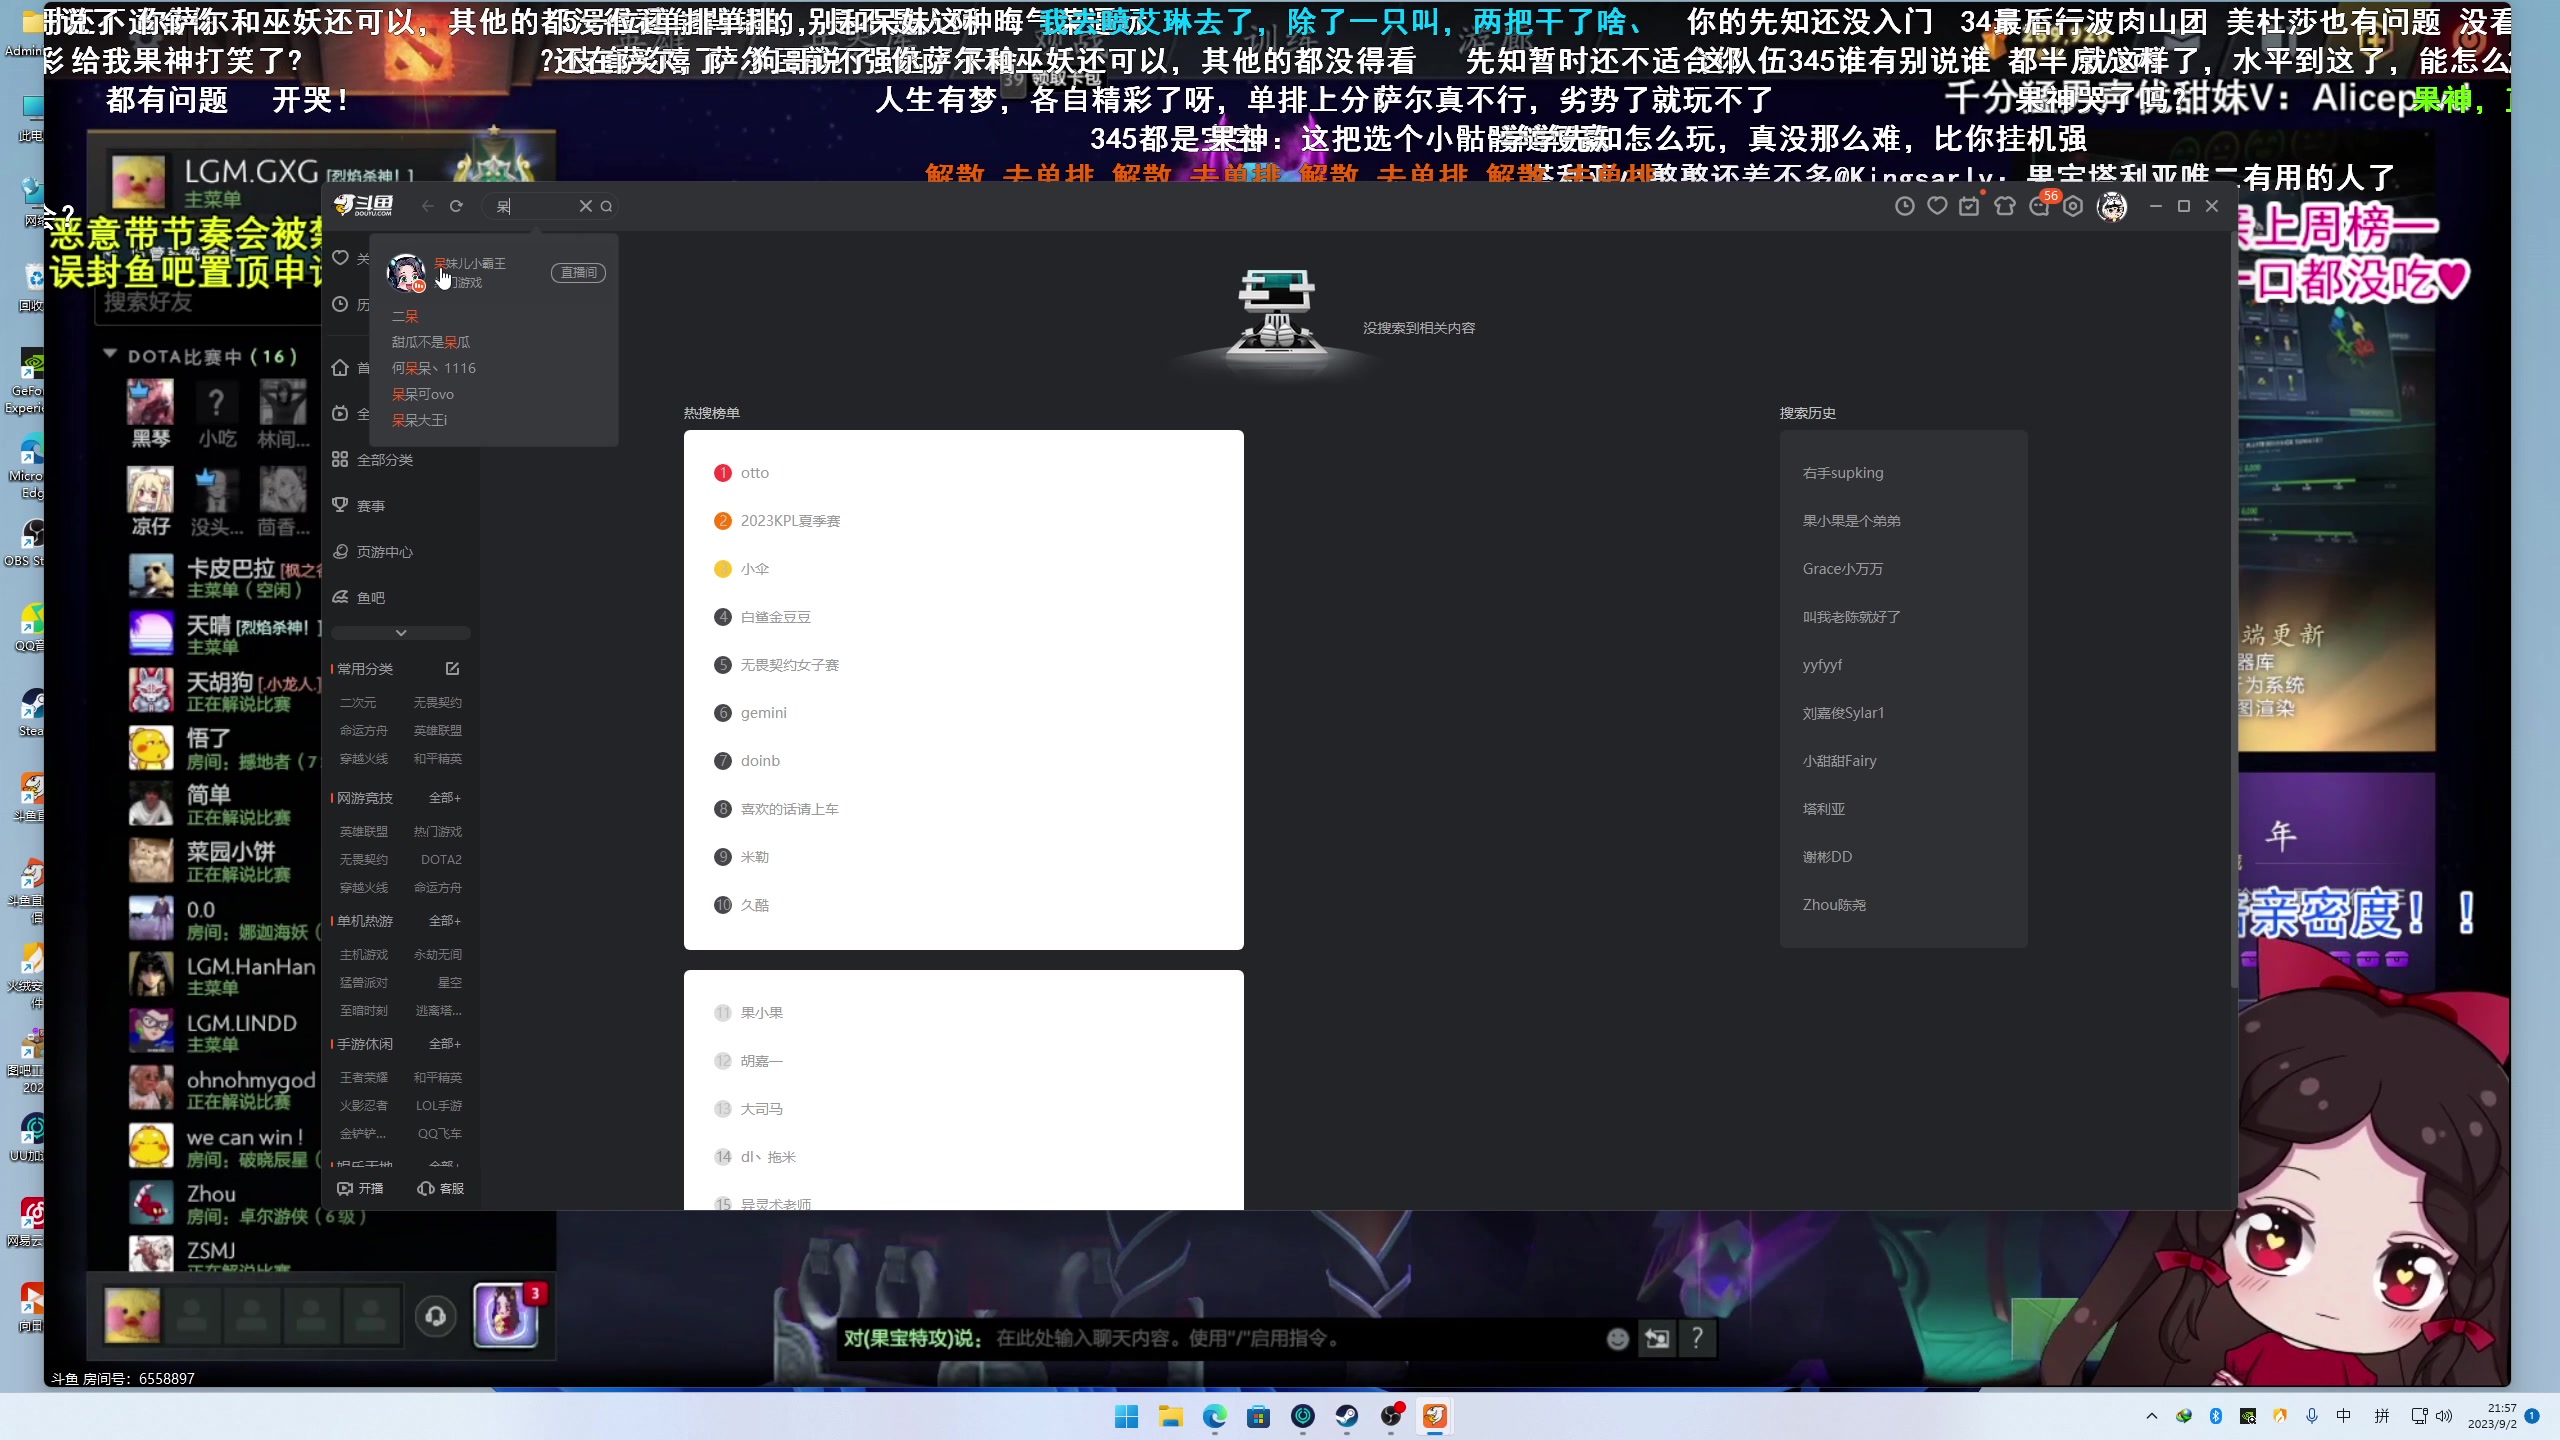Open File Explorer from taskbar
The height and width of the screenshot is (1440, 2560).
point(1171,1416)
